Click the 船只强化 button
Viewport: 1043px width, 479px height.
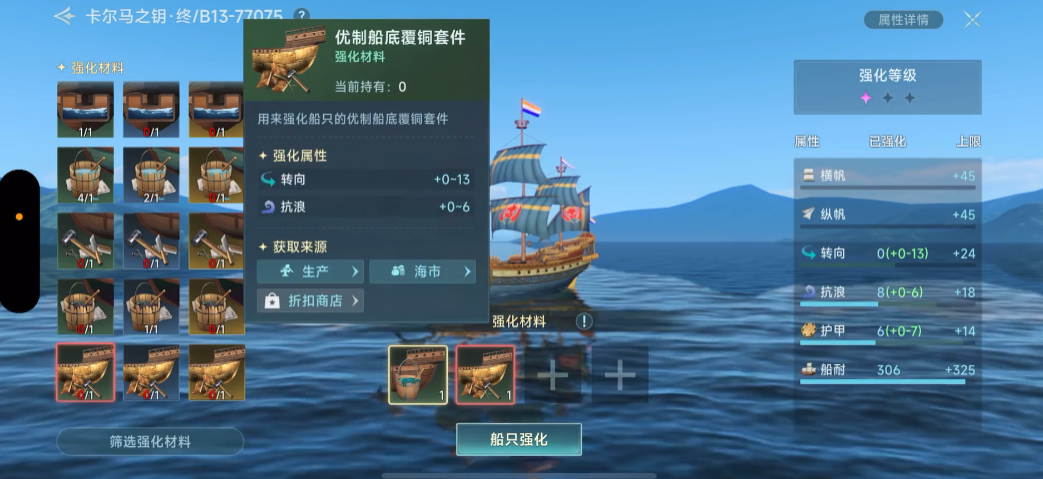tap(519, 439)
